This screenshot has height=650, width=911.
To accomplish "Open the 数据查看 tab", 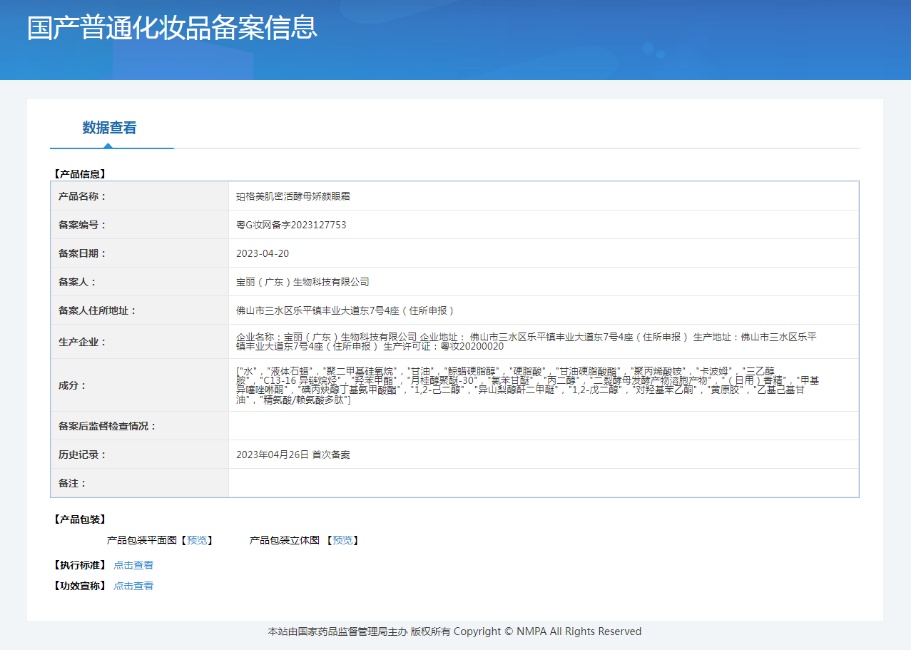I will pyautogui.click(x=110, y=128).
